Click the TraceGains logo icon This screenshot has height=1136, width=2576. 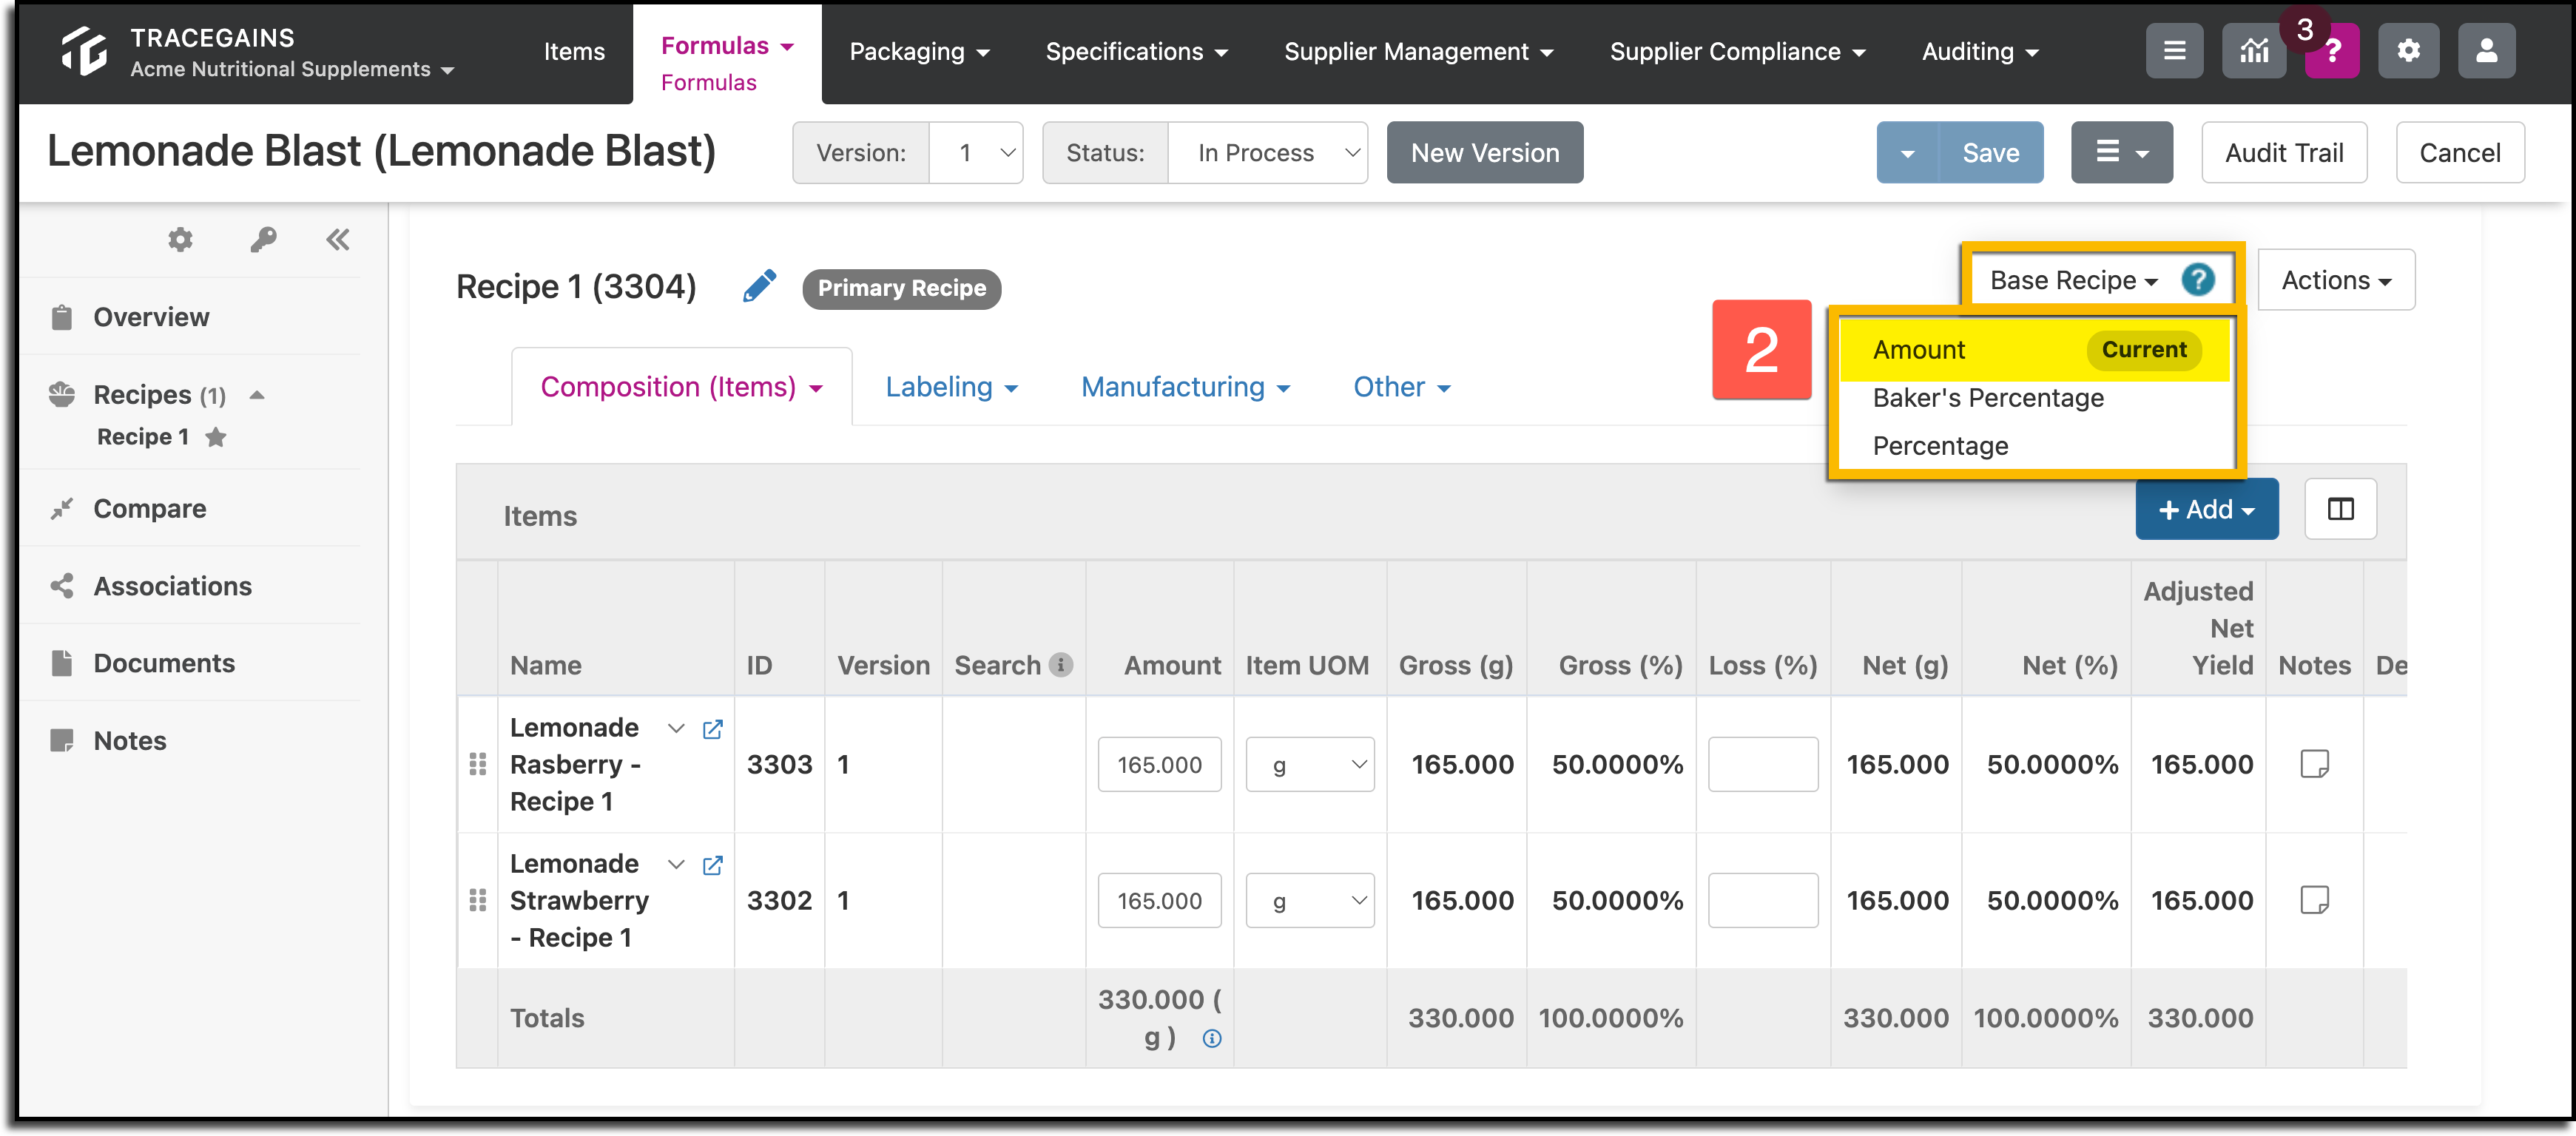click(84, 51)
